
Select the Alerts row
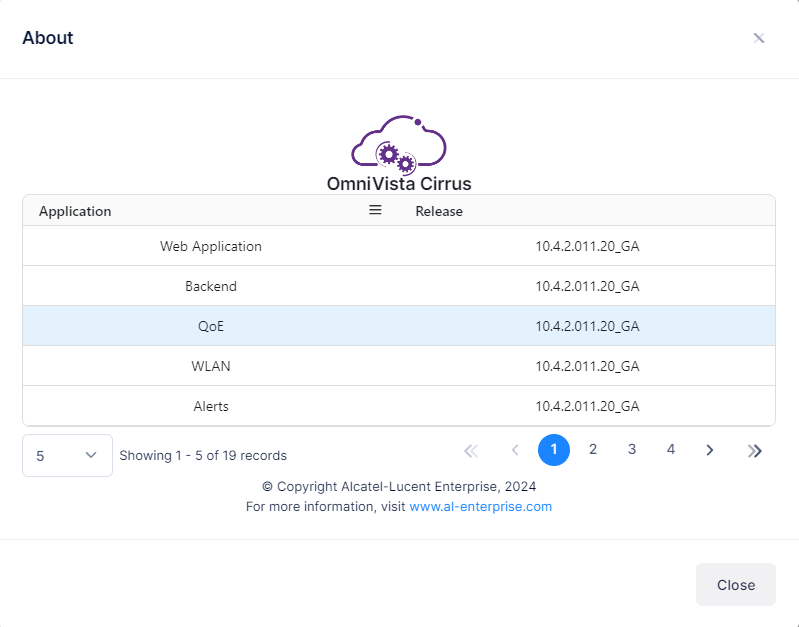[399, 406]
